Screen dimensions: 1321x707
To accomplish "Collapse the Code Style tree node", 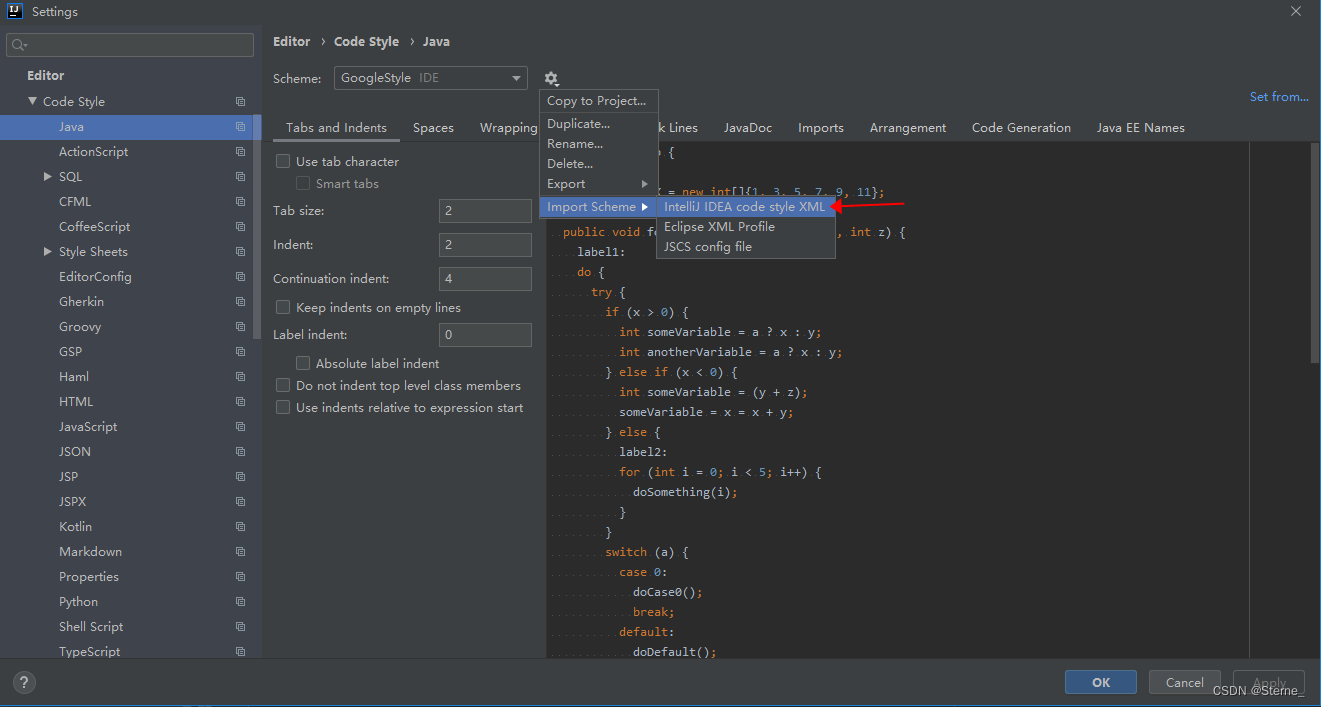I will 33,101.
